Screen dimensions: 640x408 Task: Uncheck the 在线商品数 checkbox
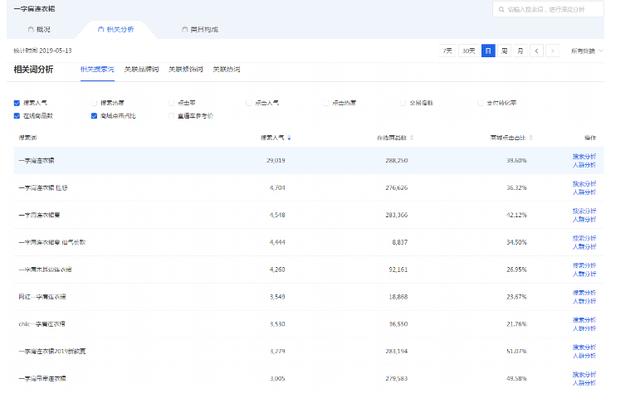[x=17, y=115]
